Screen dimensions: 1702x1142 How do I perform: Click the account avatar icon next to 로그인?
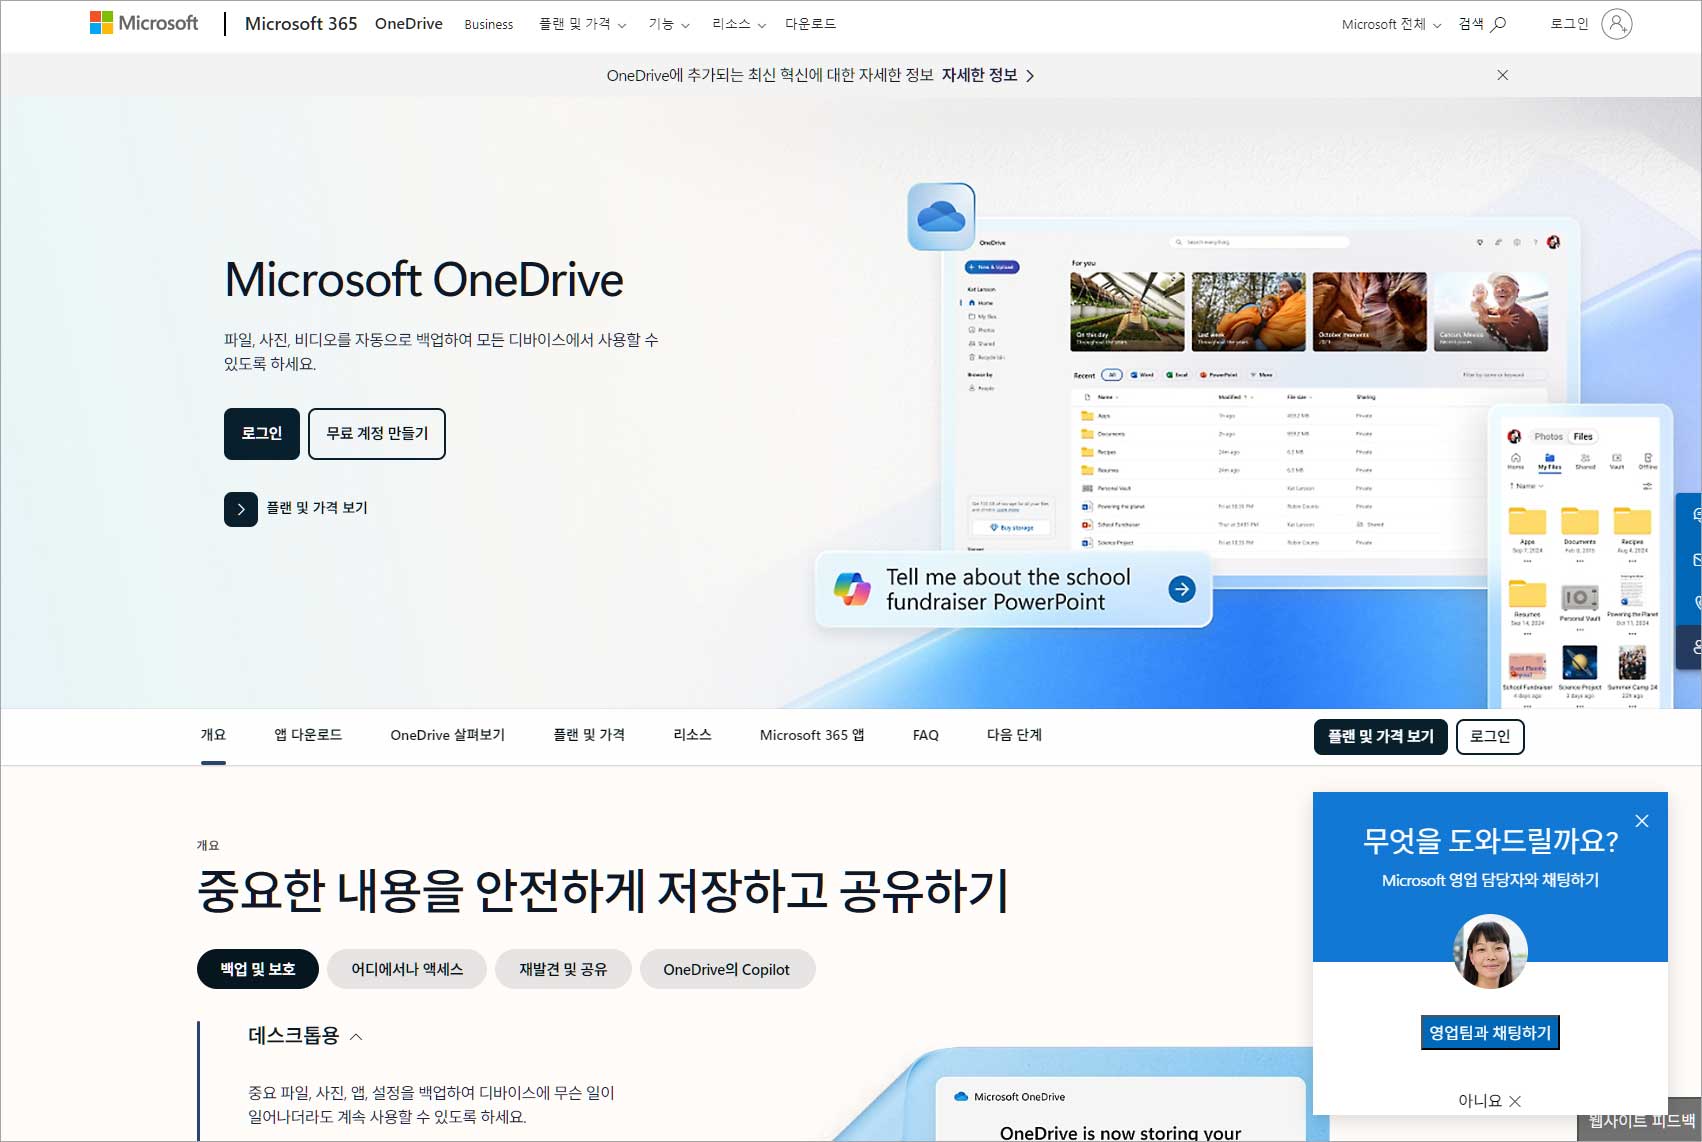pyautogui.click(x=1618, y=24)
